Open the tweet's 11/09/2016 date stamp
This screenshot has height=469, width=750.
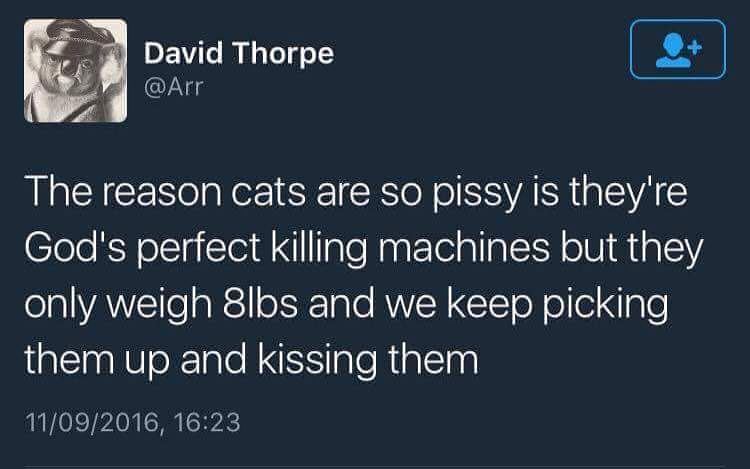point(93,423)
